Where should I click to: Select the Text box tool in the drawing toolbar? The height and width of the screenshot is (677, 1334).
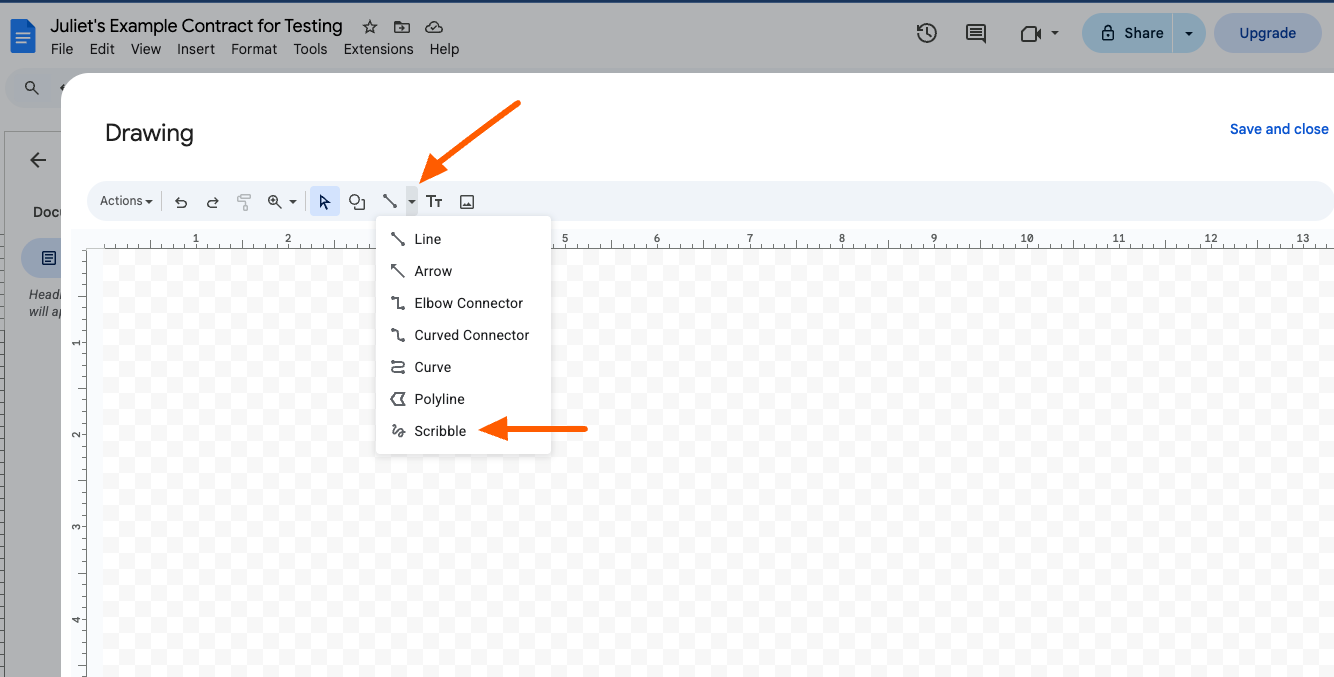(435, 201)
